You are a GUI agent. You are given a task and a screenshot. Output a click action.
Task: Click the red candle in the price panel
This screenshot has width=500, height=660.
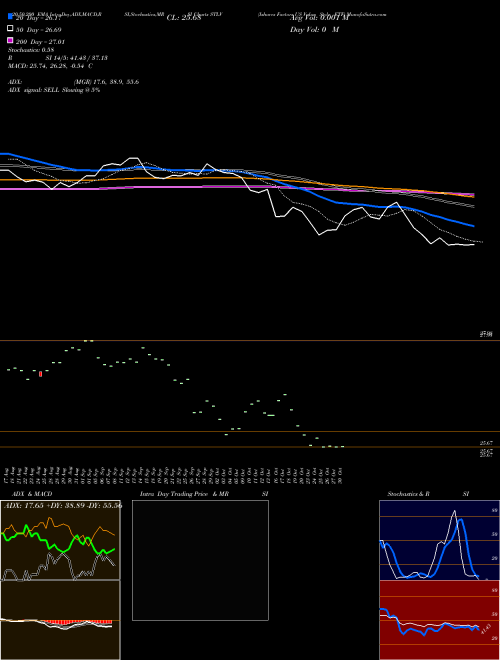41,374
